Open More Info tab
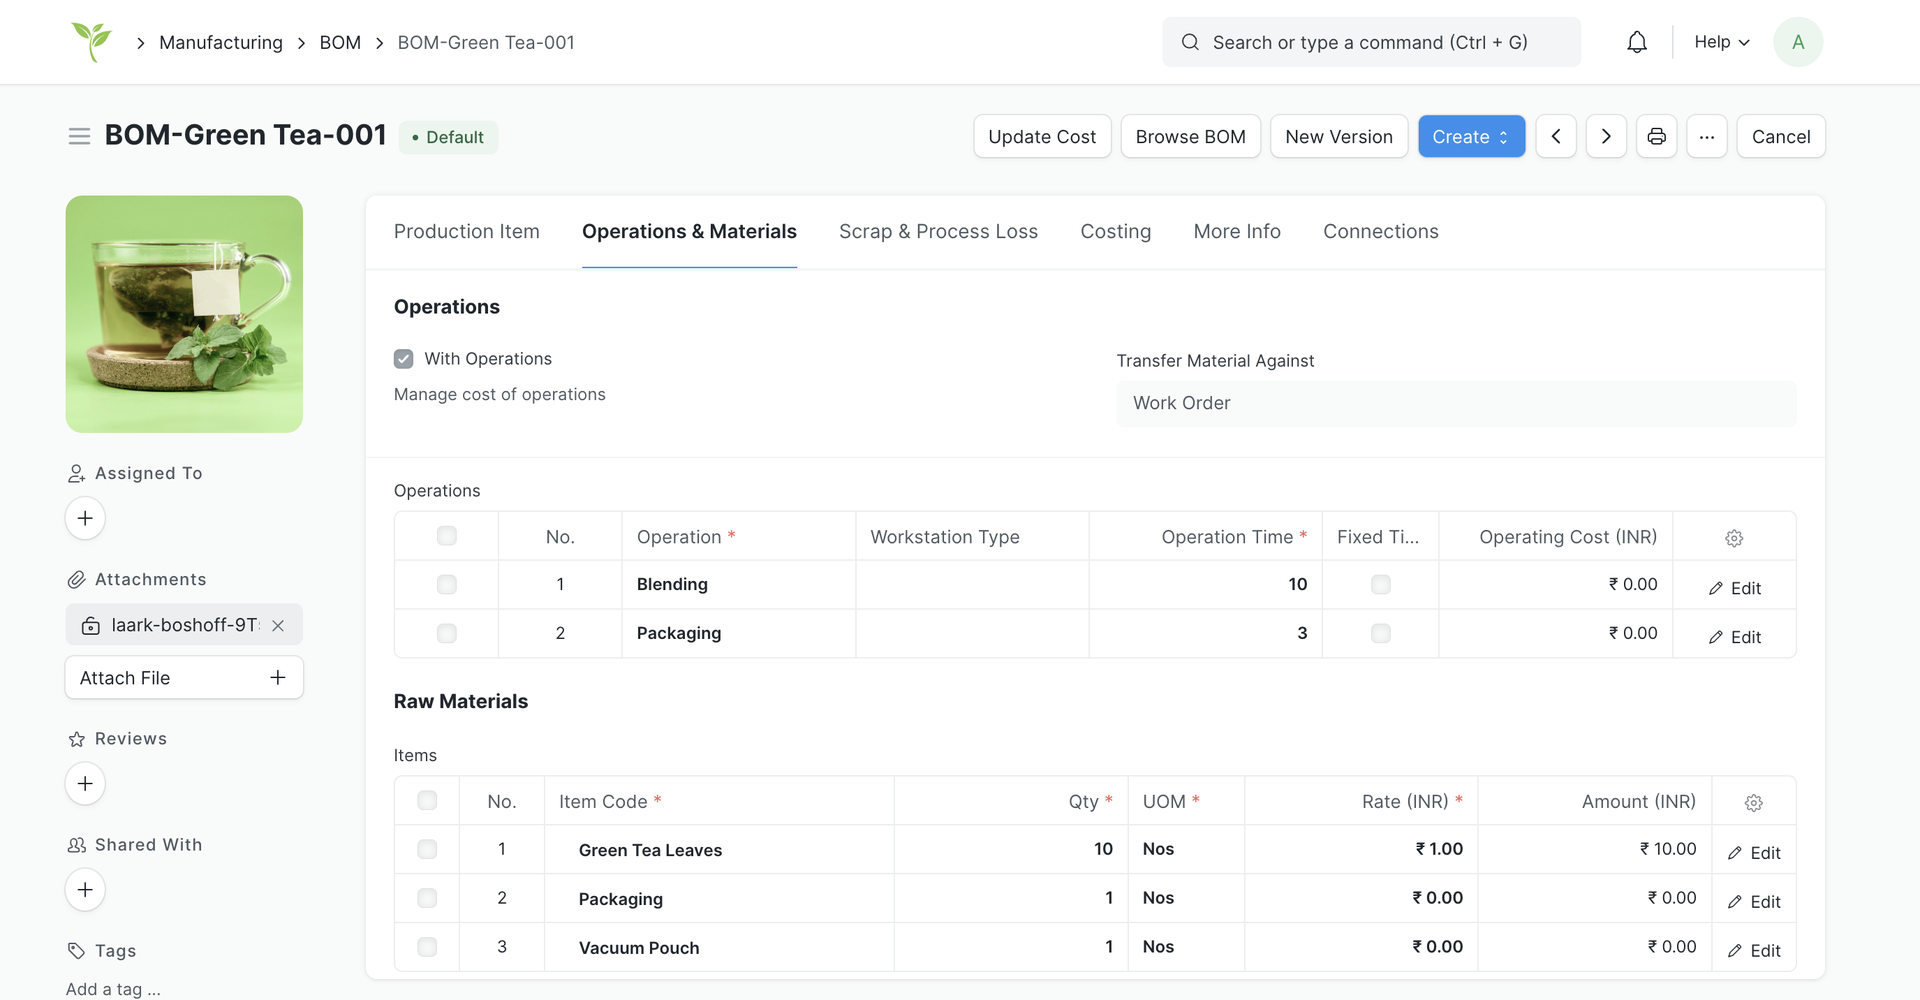This screenshot has height=1000, width=1920. pos(1237,231)
